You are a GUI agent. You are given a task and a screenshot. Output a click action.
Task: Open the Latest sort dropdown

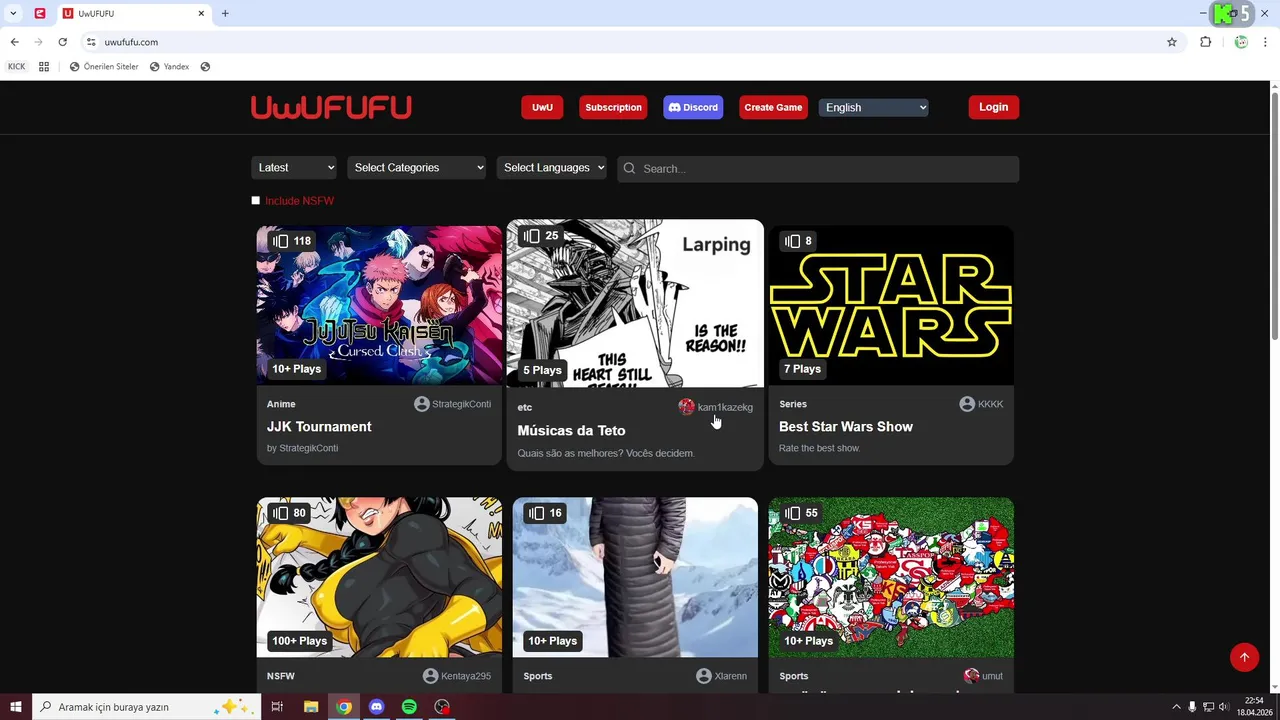pos(294,168)
